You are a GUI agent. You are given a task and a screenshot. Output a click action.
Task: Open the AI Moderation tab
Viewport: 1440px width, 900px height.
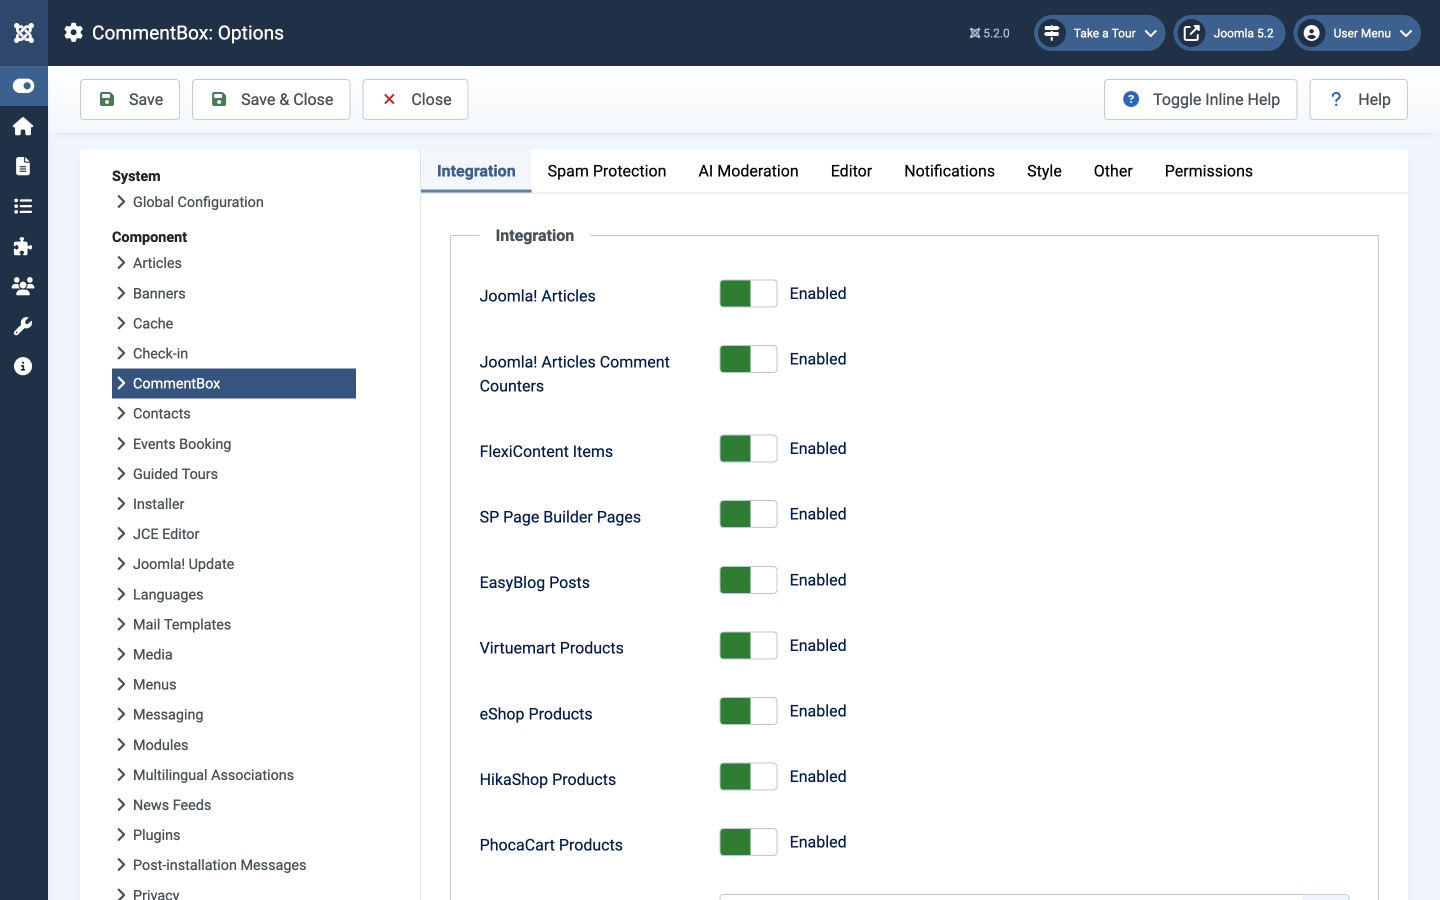(749, 171)
